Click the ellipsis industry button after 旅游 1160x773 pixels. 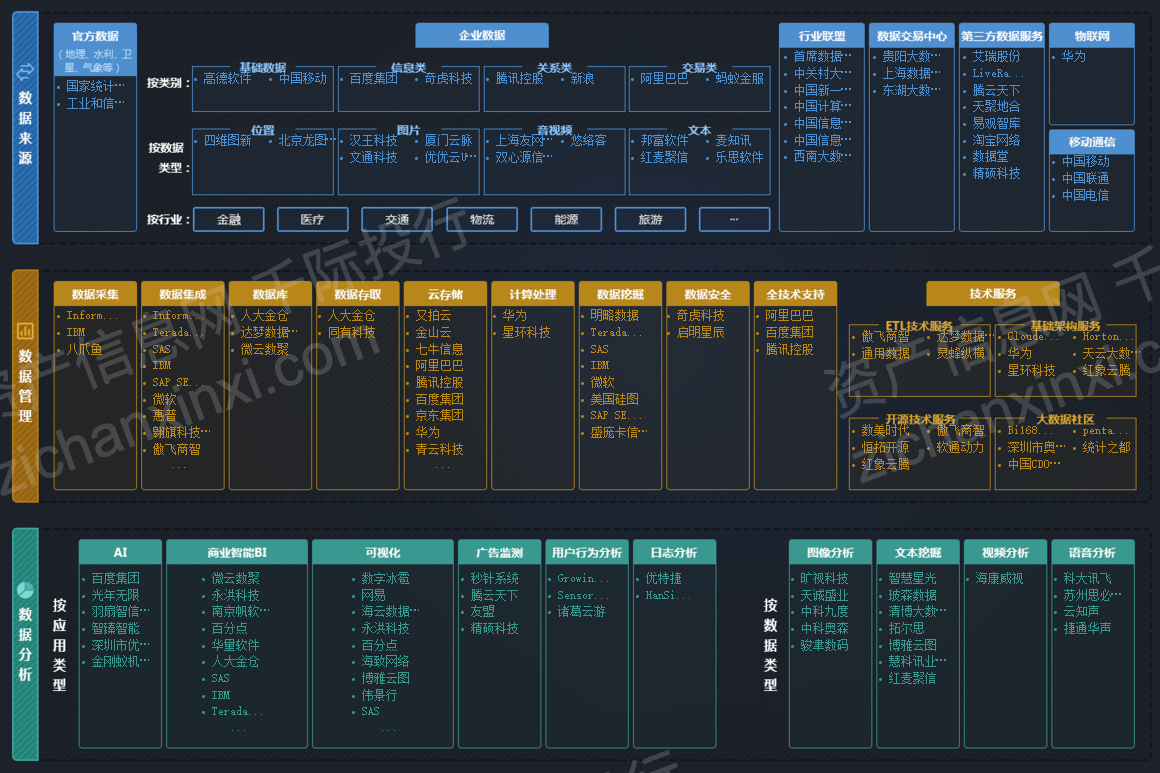coord(734,220)
